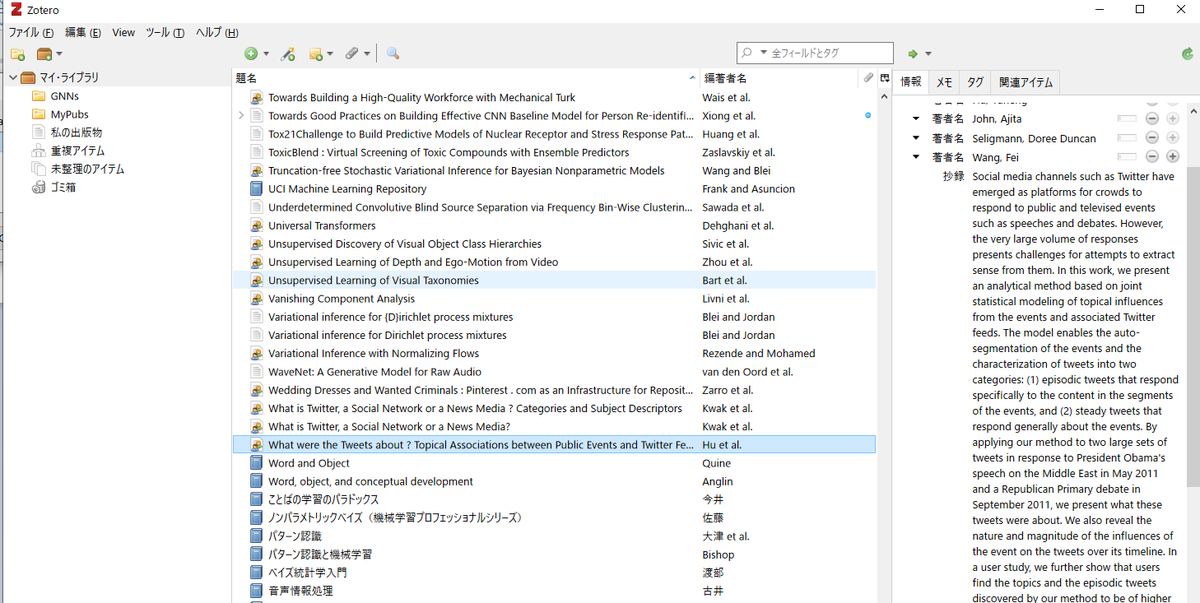Toggle name field mode for John, Ajita
1200x603 pixels.
click(x=1127, y=119)
